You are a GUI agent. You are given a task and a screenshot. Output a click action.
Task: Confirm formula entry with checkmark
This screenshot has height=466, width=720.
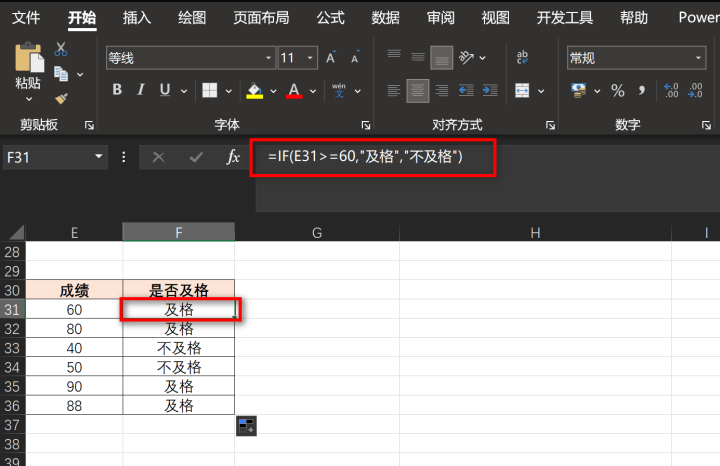click(196, 157)
